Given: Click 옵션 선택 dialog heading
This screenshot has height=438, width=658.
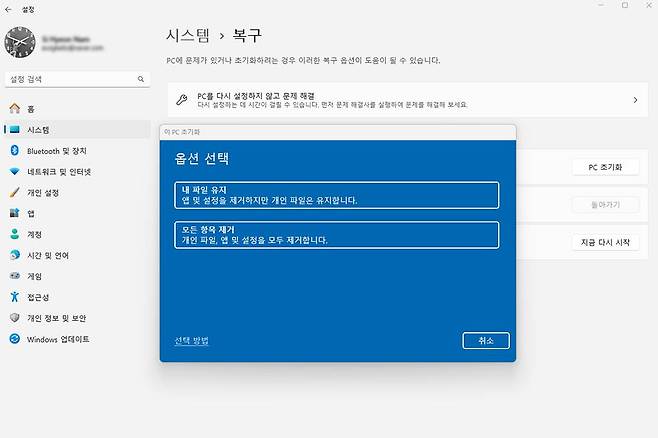Looking at the screenshot, I should pos(202,158).
